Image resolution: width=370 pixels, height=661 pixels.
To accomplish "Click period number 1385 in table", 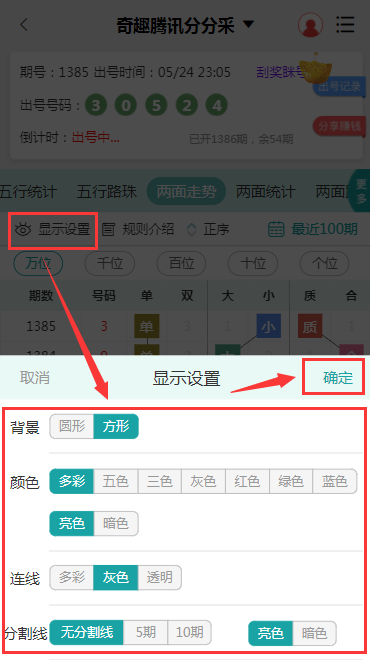I will (x=41, y=326).
